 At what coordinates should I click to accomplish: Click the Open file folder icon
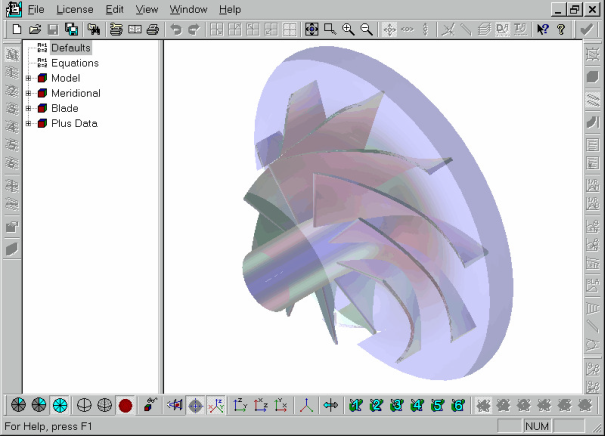coord(35,30)
